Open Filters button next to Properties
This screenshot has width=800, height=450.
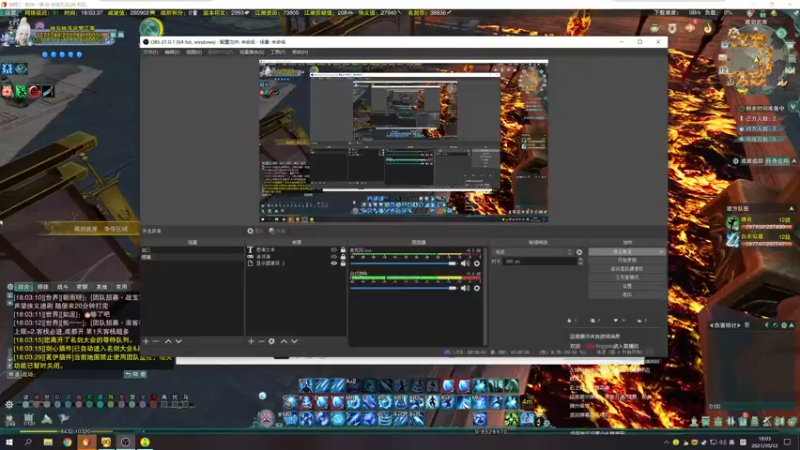tap(277, 231)
